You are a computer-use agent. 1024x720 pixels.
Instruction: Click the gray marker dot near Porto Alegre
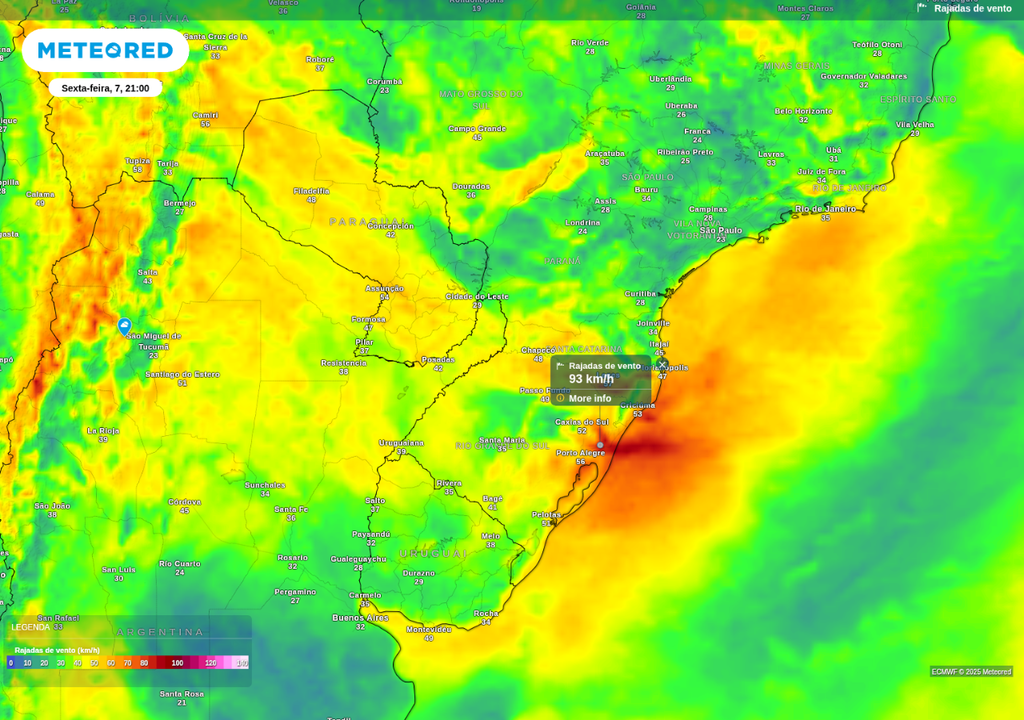600,444
